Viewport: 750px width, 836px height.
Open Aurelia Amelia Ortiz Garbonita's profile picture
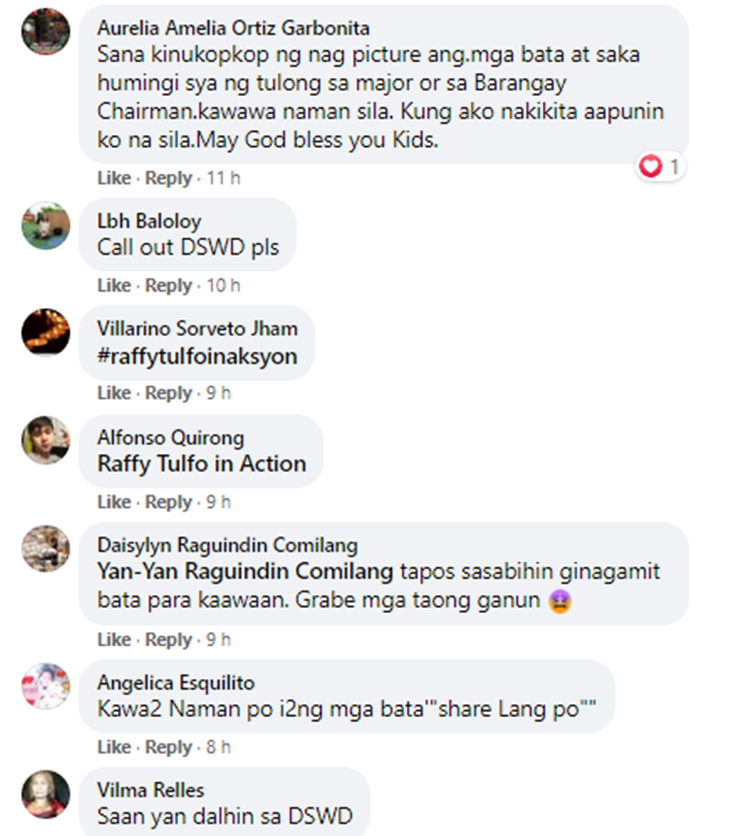point(46,31)
